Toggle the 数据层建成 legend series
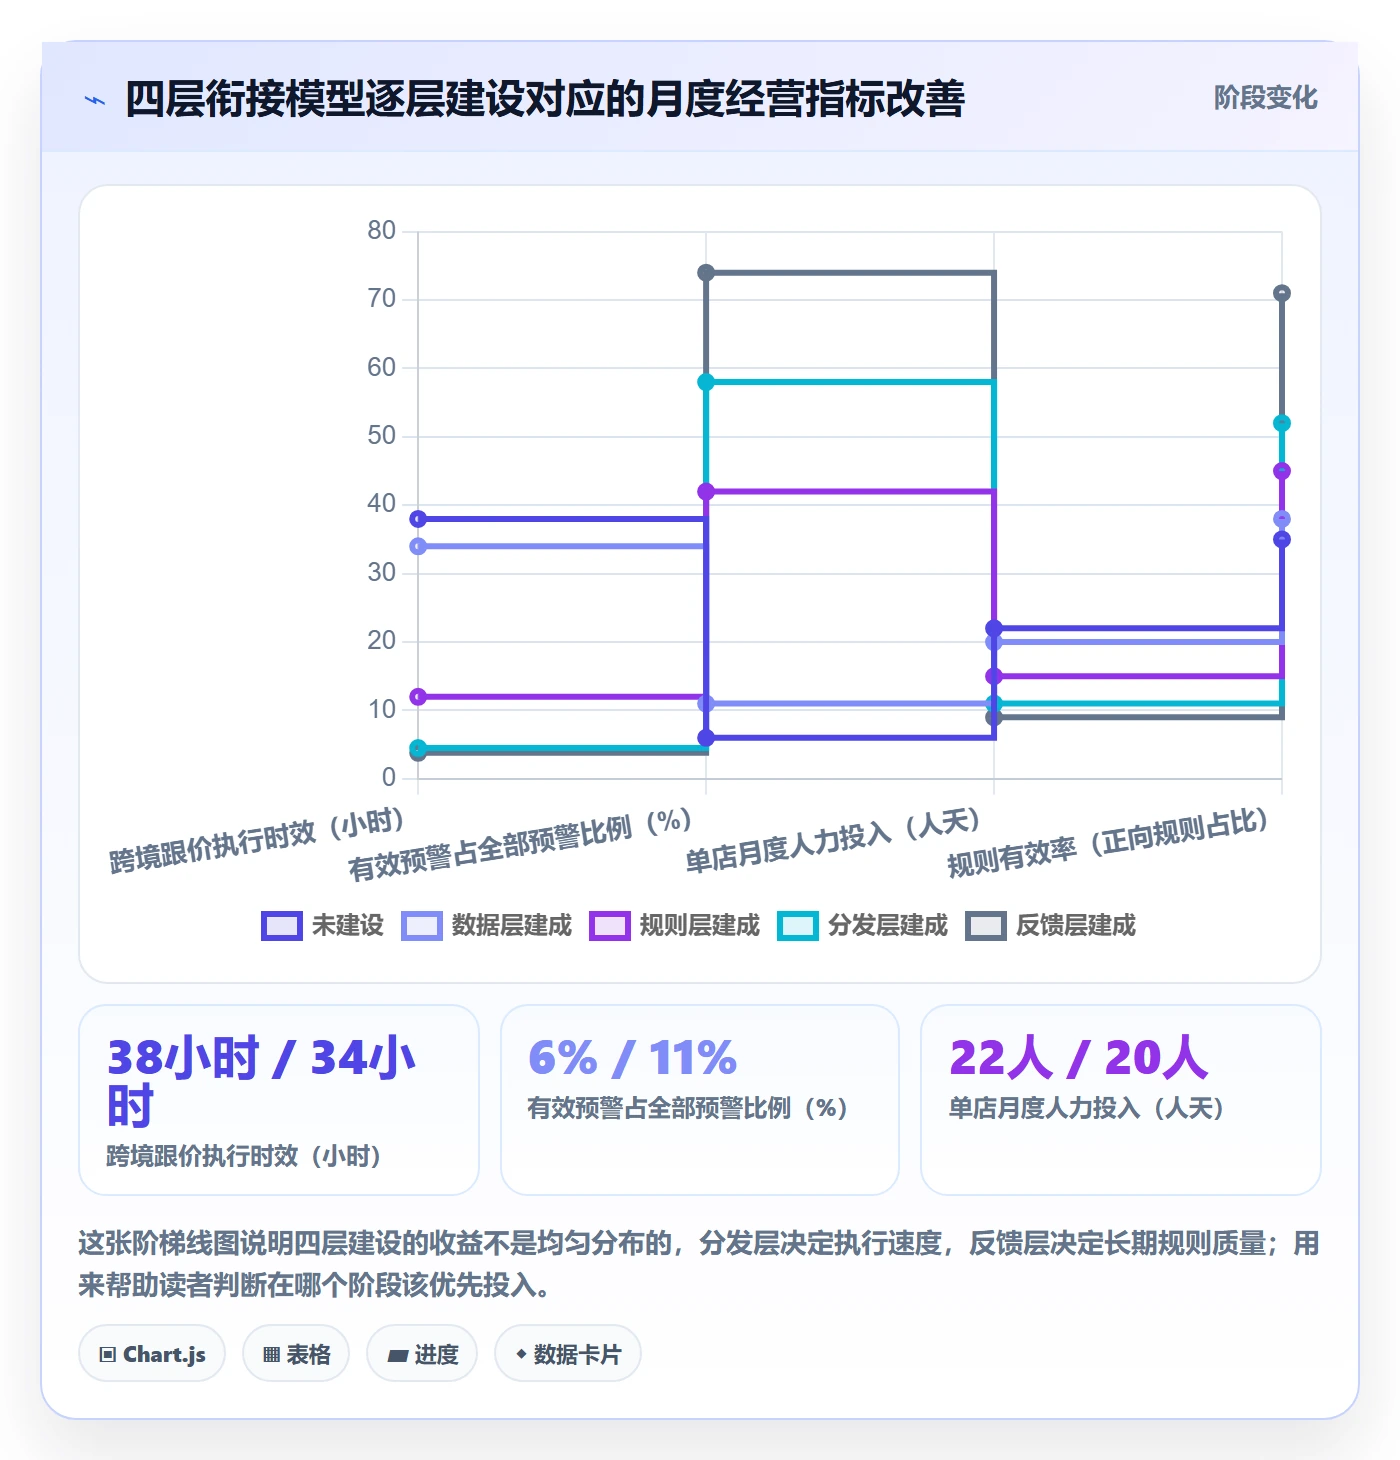1400x1460 pixels. (x=486, y=925)
